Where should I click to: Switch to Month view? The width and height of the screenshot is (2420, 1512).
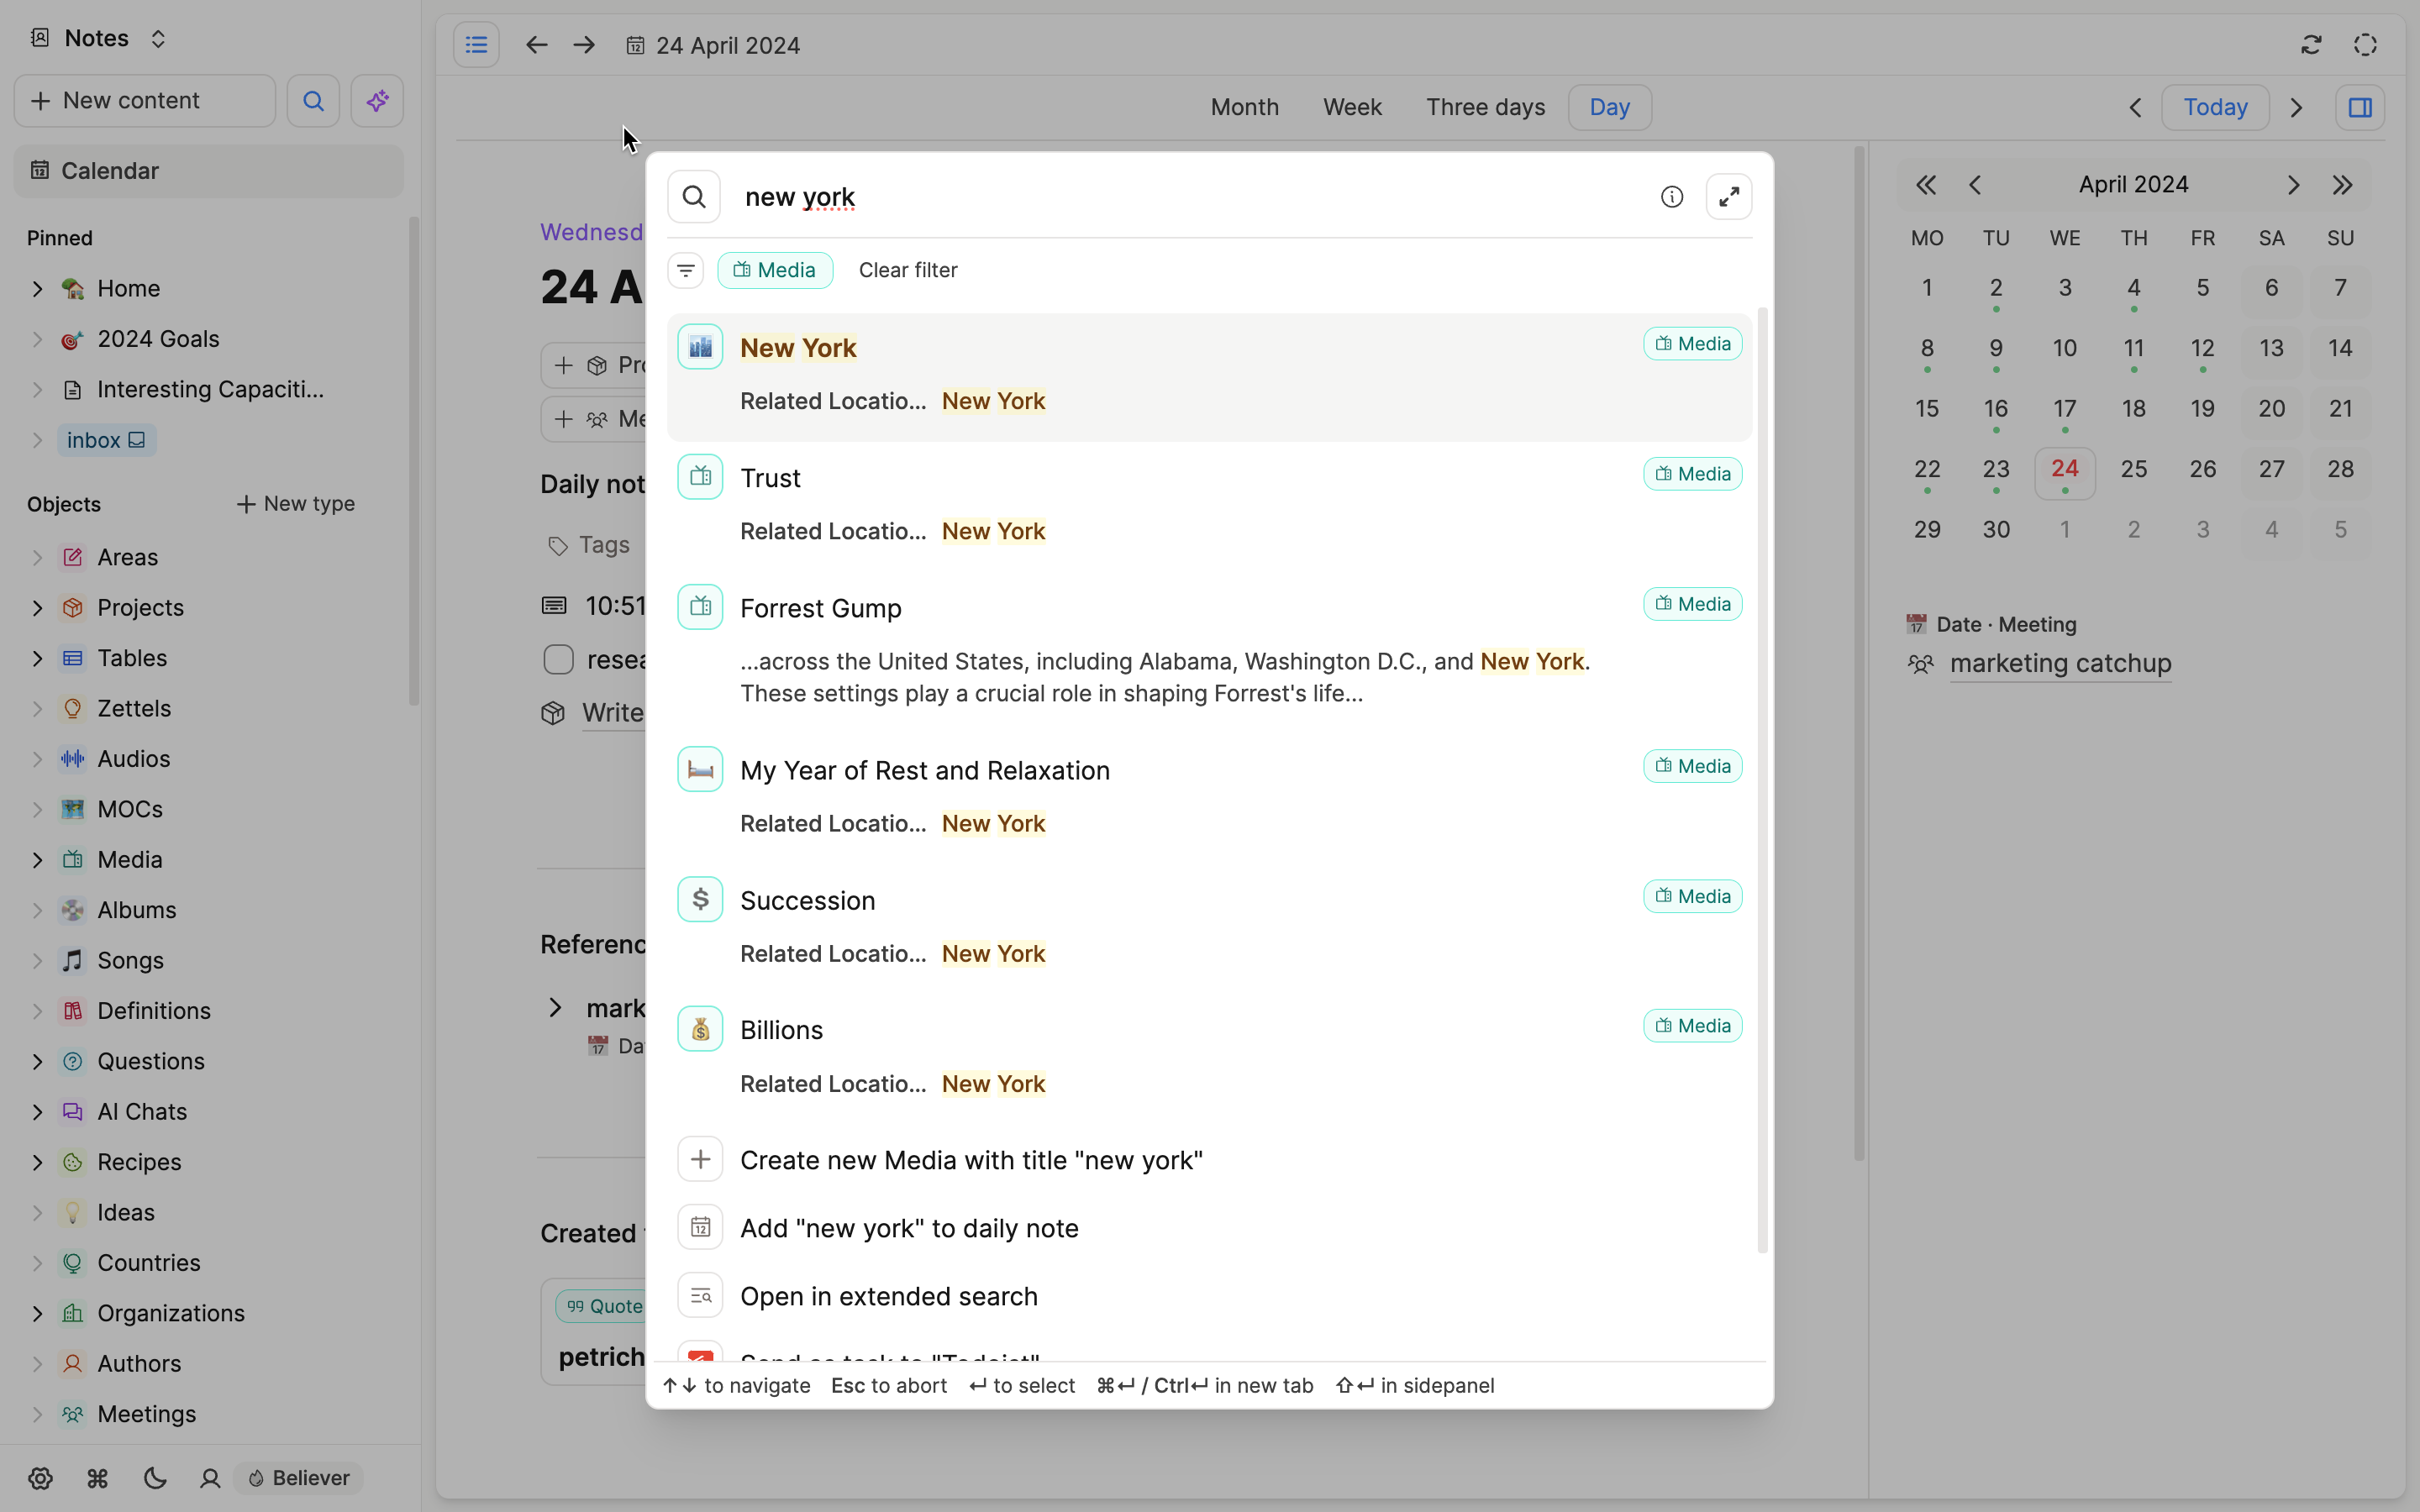[1243, 107]
